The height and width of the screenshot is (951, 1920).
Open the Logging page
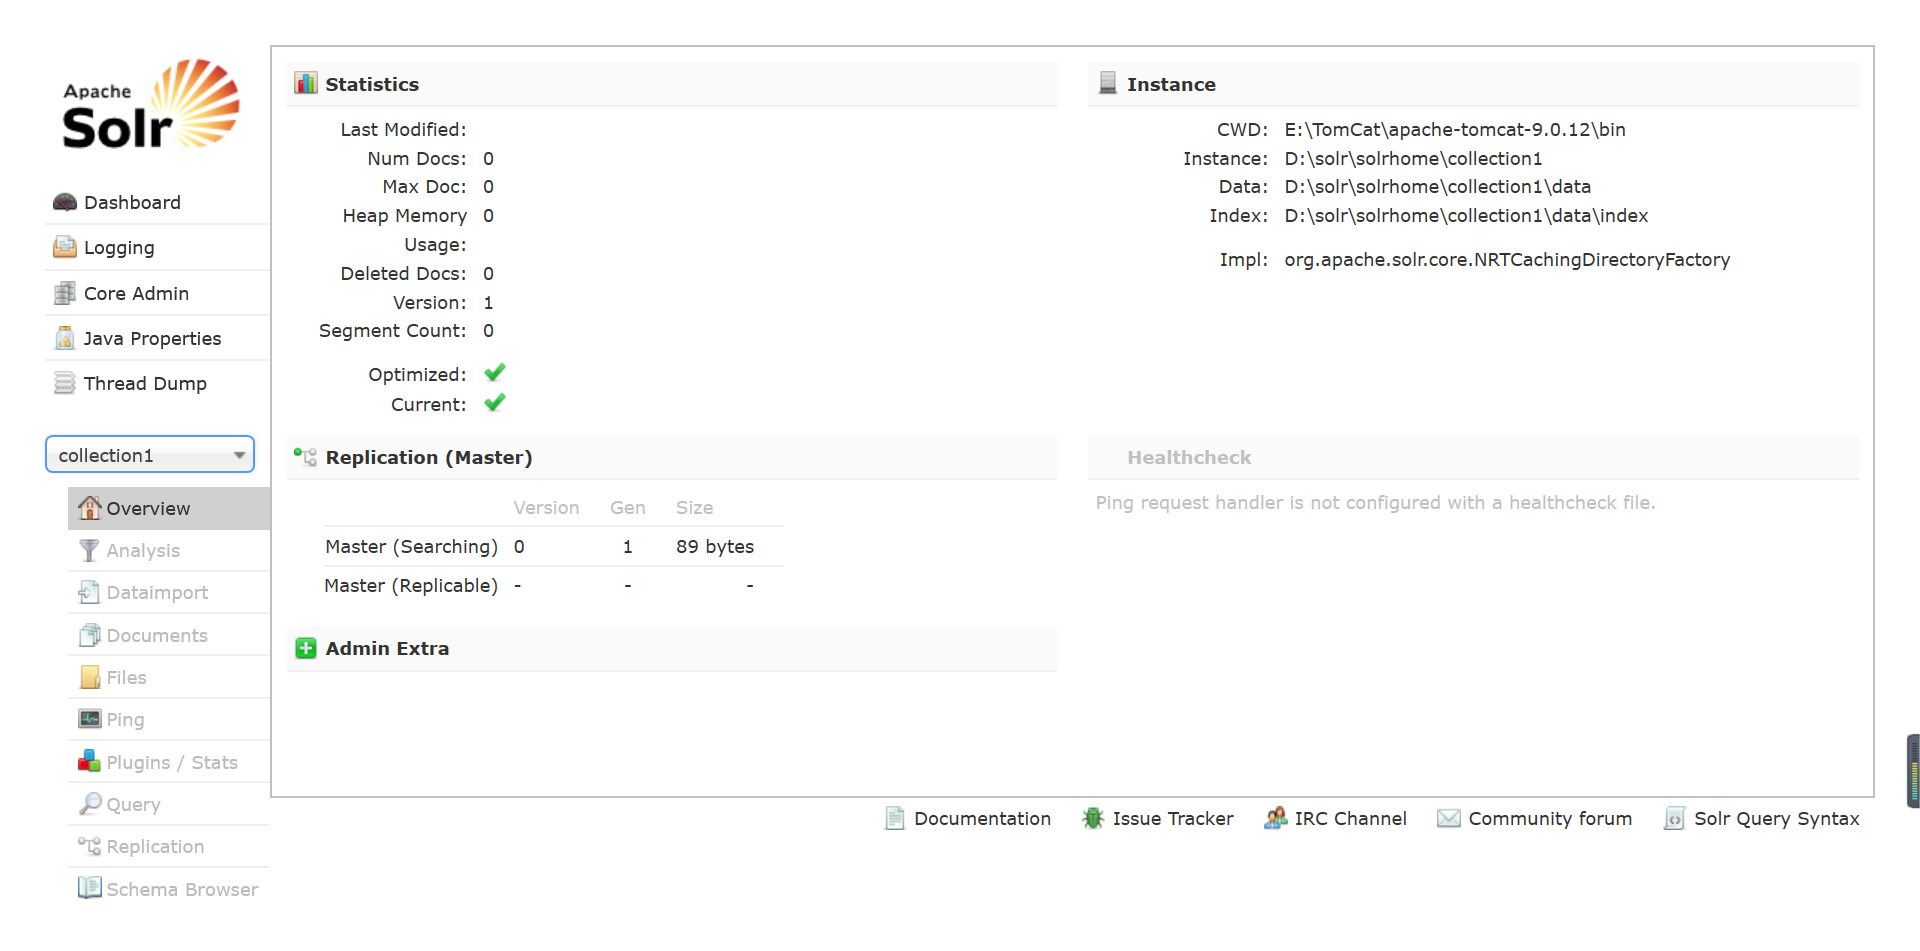coord(119,247)
